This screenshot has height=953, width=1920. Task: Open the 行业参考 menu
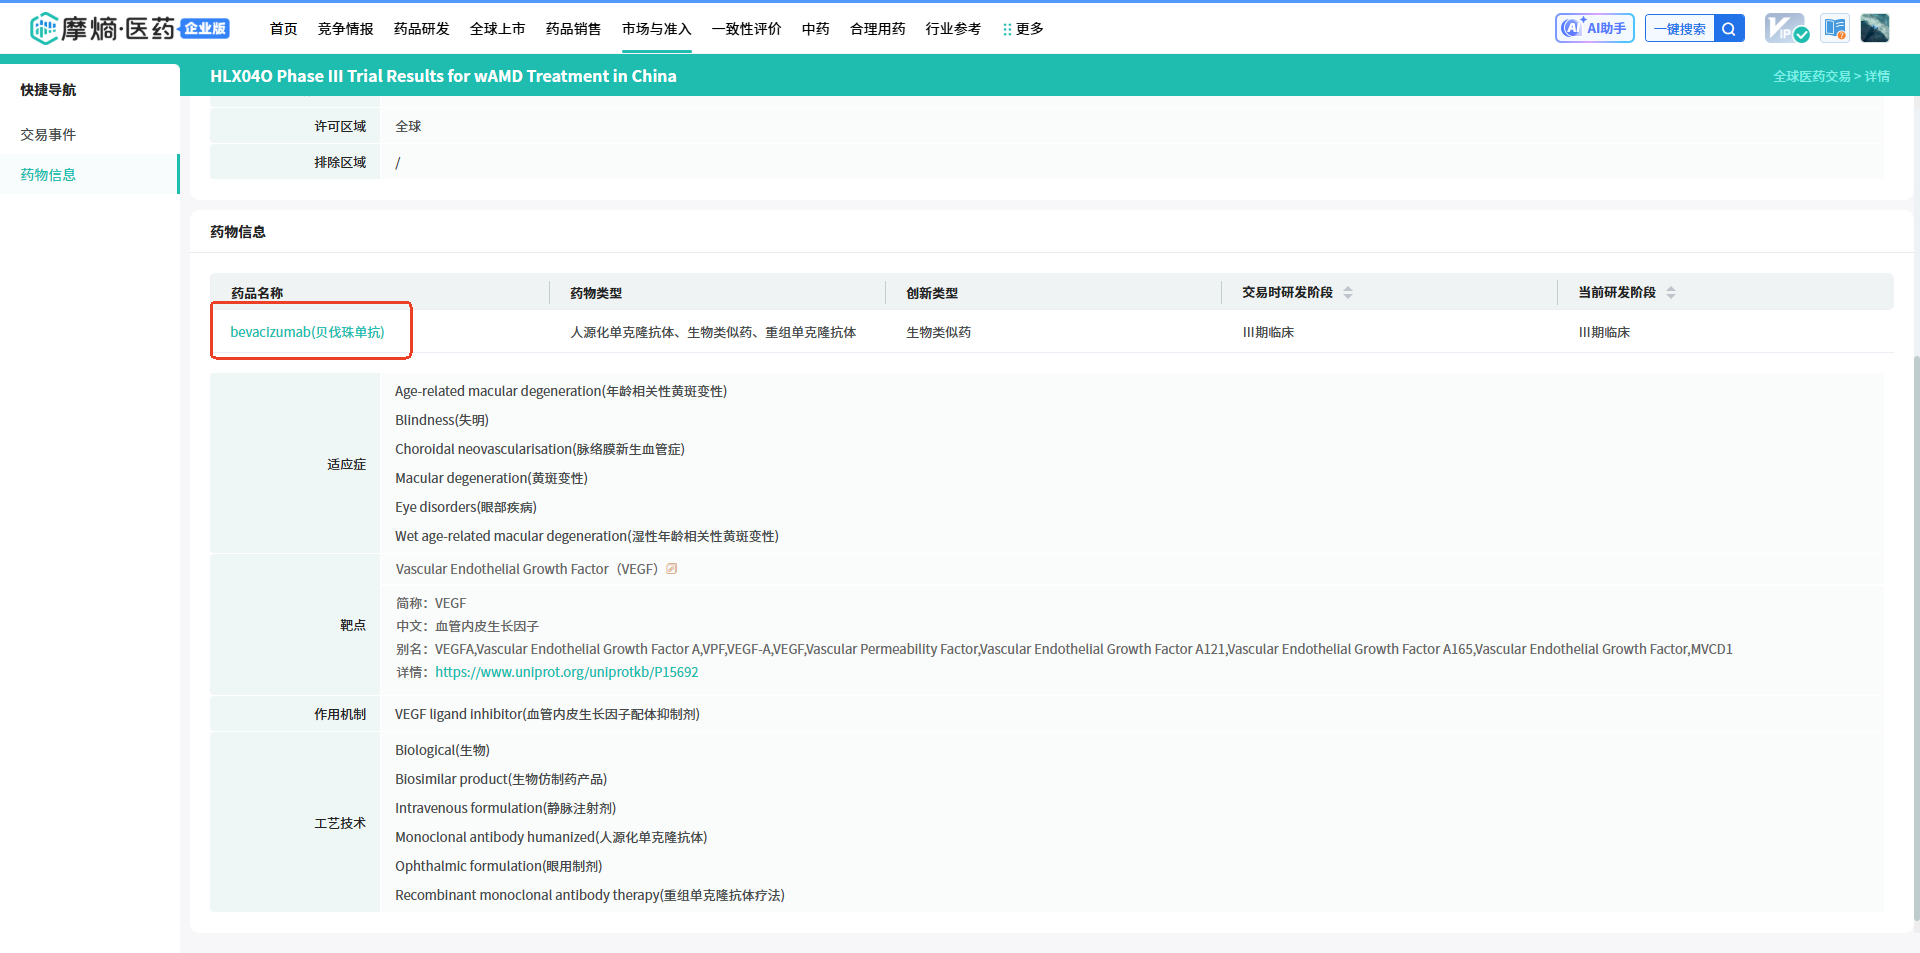[953, 29]
